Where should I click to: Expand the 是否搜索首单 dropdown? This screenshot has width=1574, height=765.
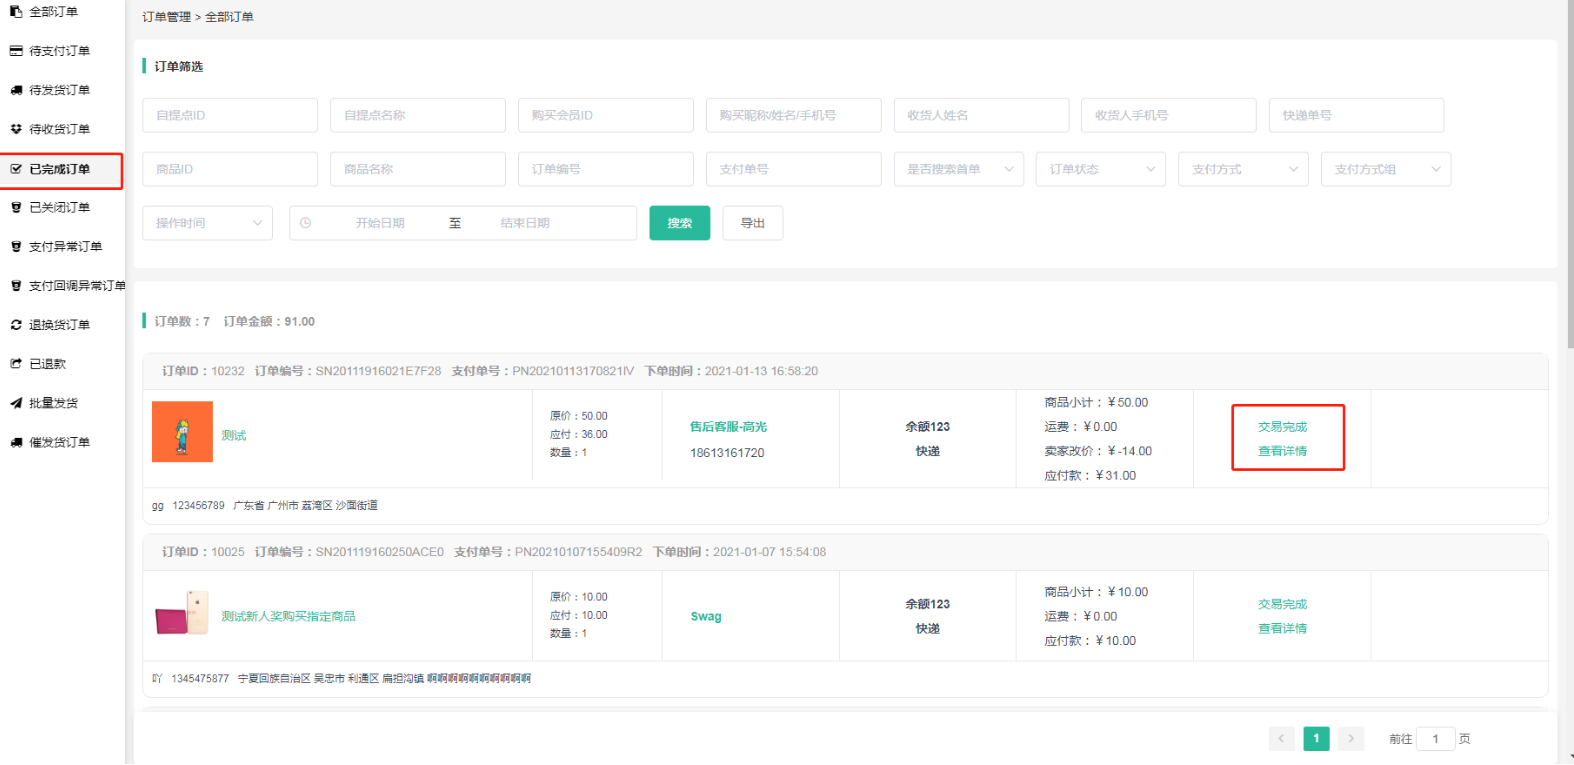click(x=958, y=169)
